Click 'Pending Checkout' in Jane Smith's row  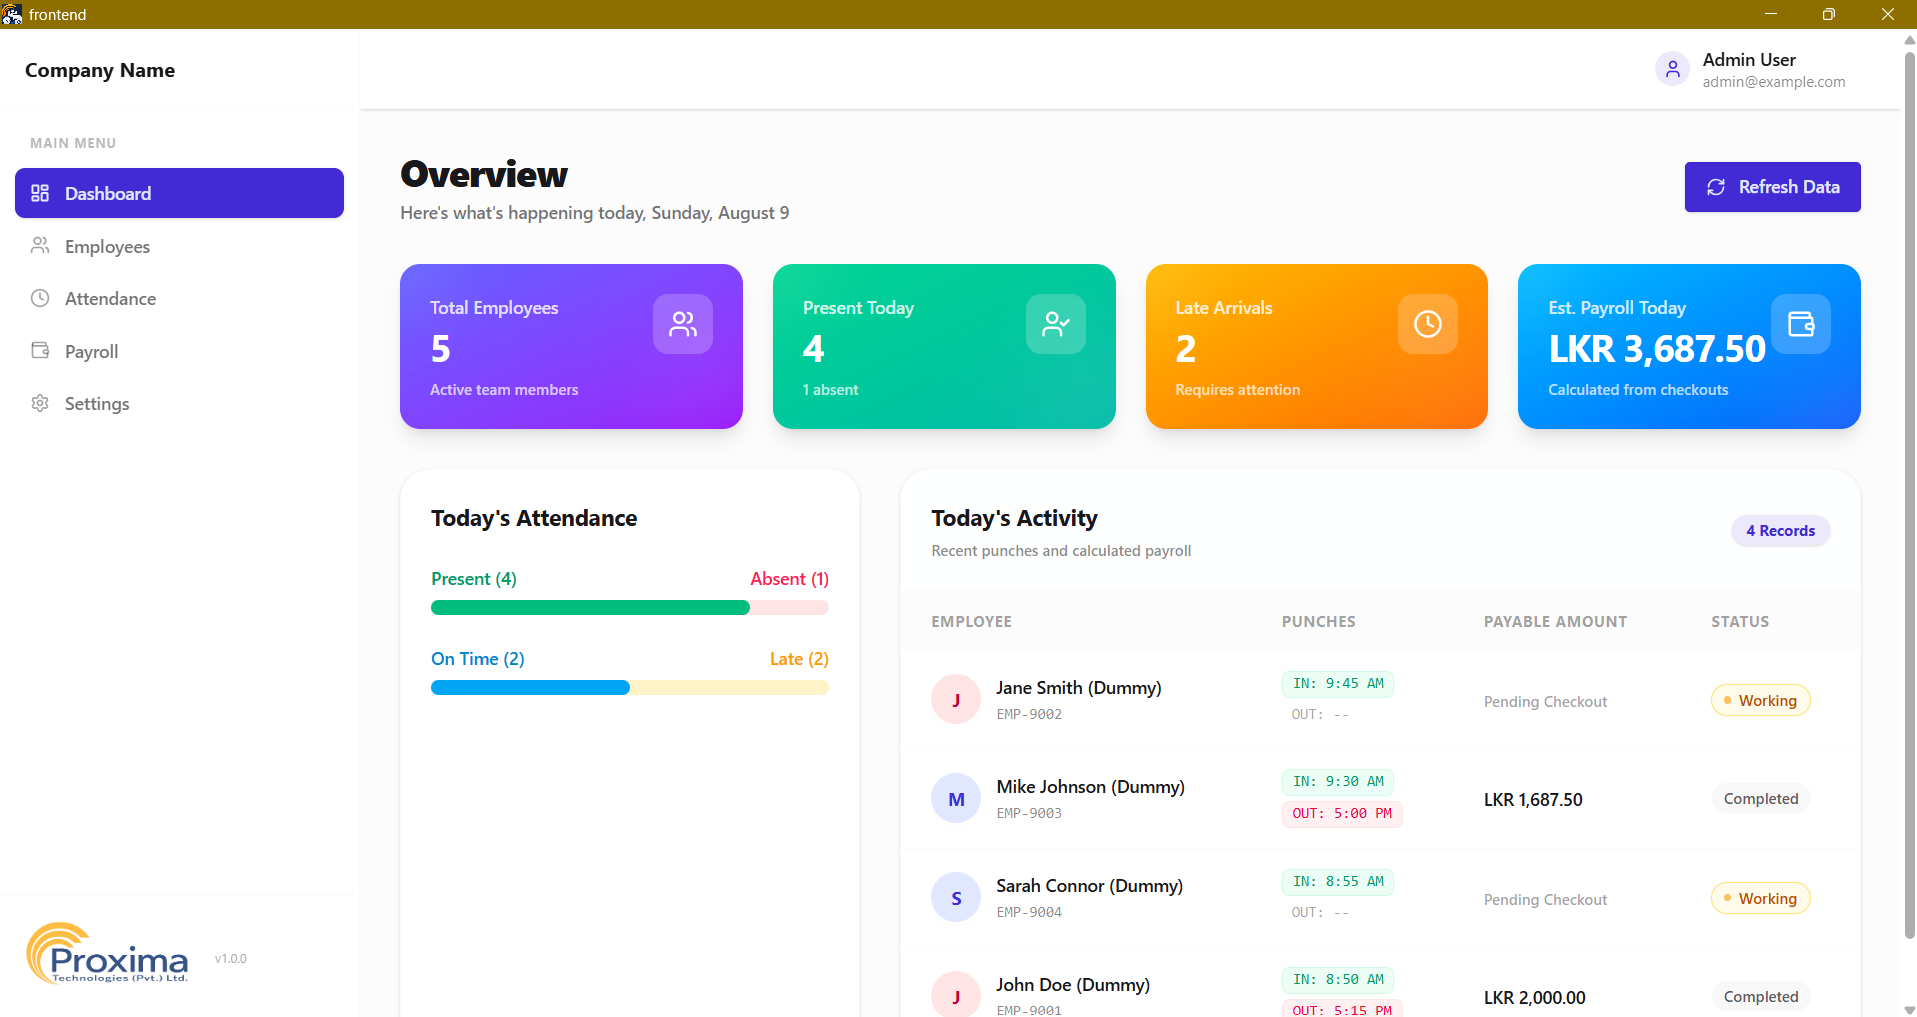pyautogui.click(x=1545, y=701)
